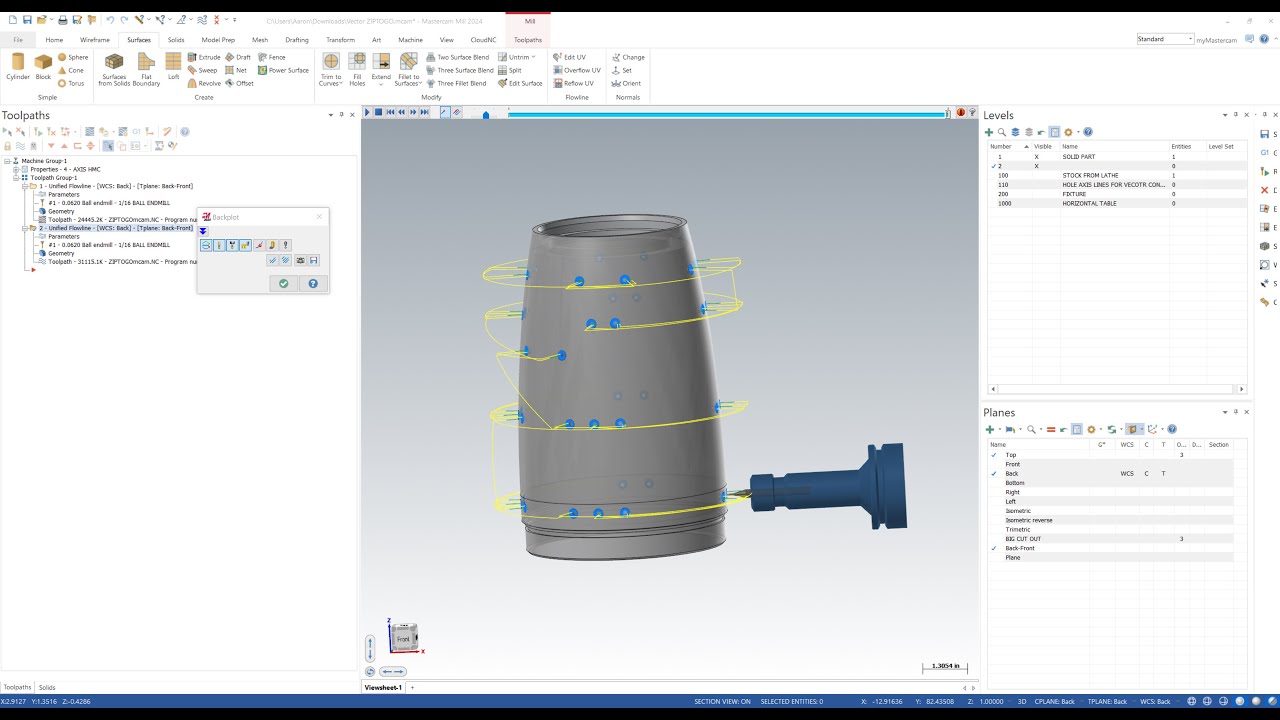Toggle the lock selected operations icon

(x=8, y=146)
